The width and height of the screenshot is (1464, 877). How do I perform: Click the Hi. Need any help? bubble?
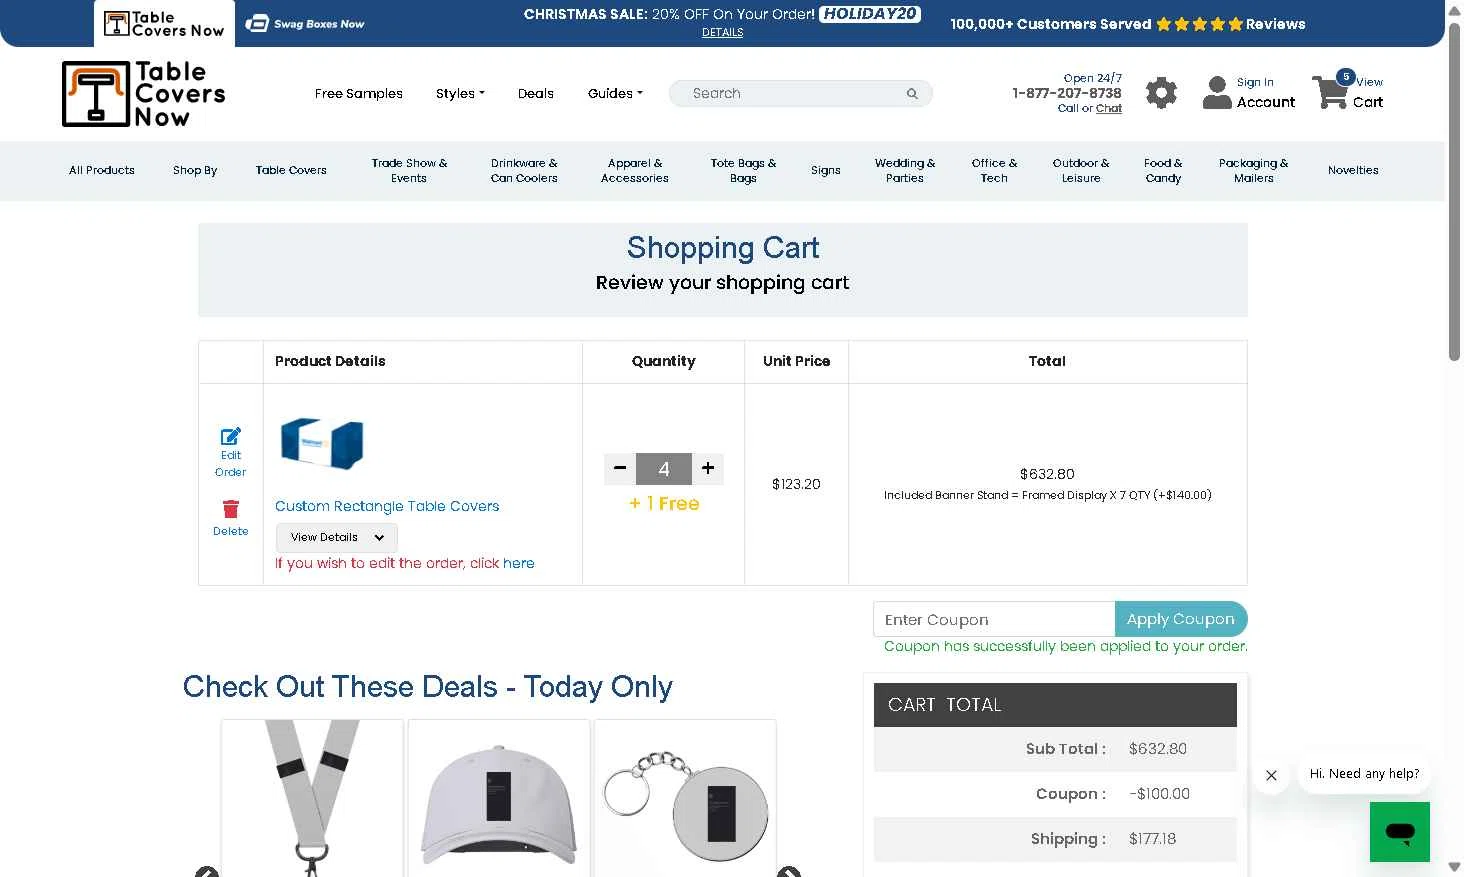click(1365, 774)
